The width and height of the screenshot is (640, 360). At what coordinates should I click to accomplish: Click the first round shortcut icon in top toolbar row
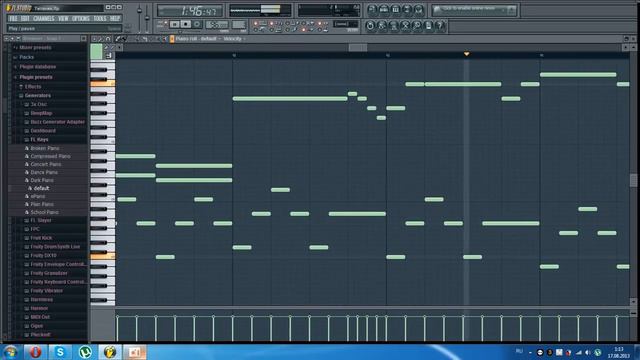372,9
